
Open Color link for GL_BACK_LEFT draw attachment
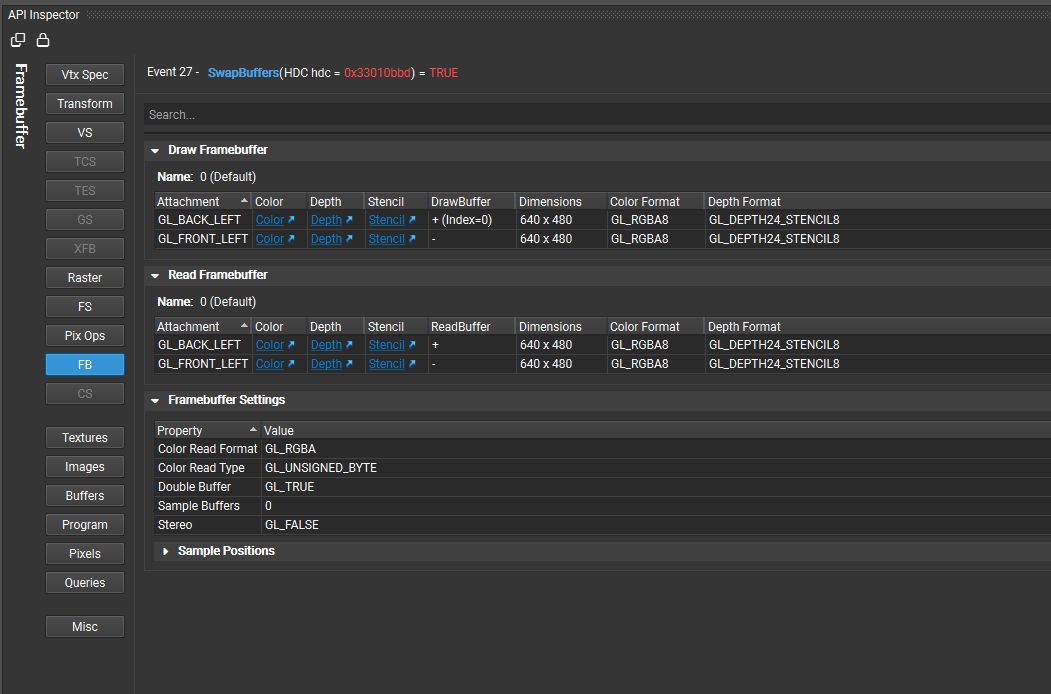coord(270,219)
